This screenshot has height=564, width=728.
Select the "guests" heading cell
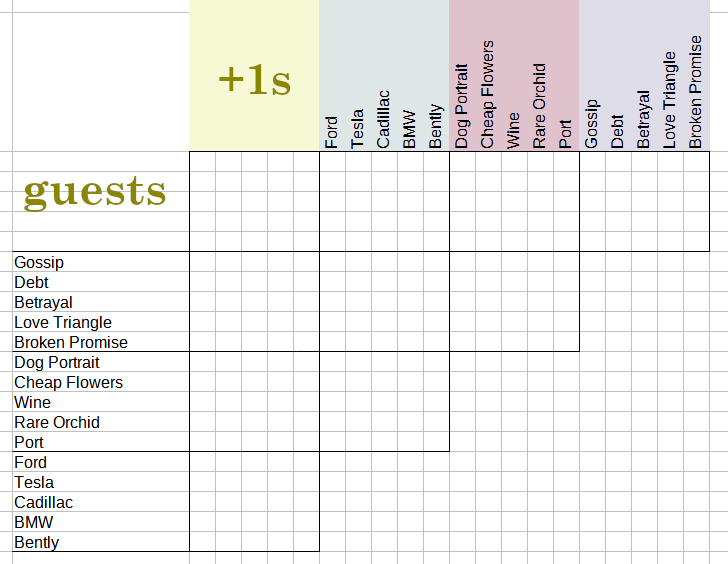click(95, 190)
